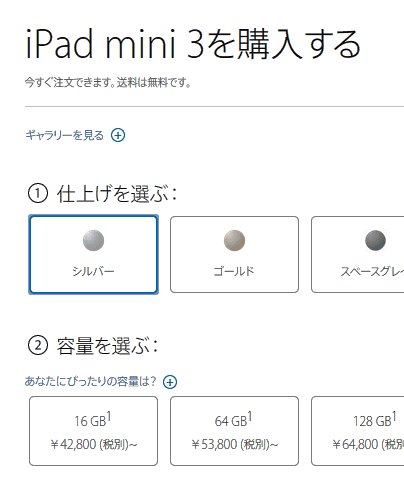The image size is (404, 501).
Task: Click the footnote 1 superscript on 128 GB
Action: click(x=394, y=417)
